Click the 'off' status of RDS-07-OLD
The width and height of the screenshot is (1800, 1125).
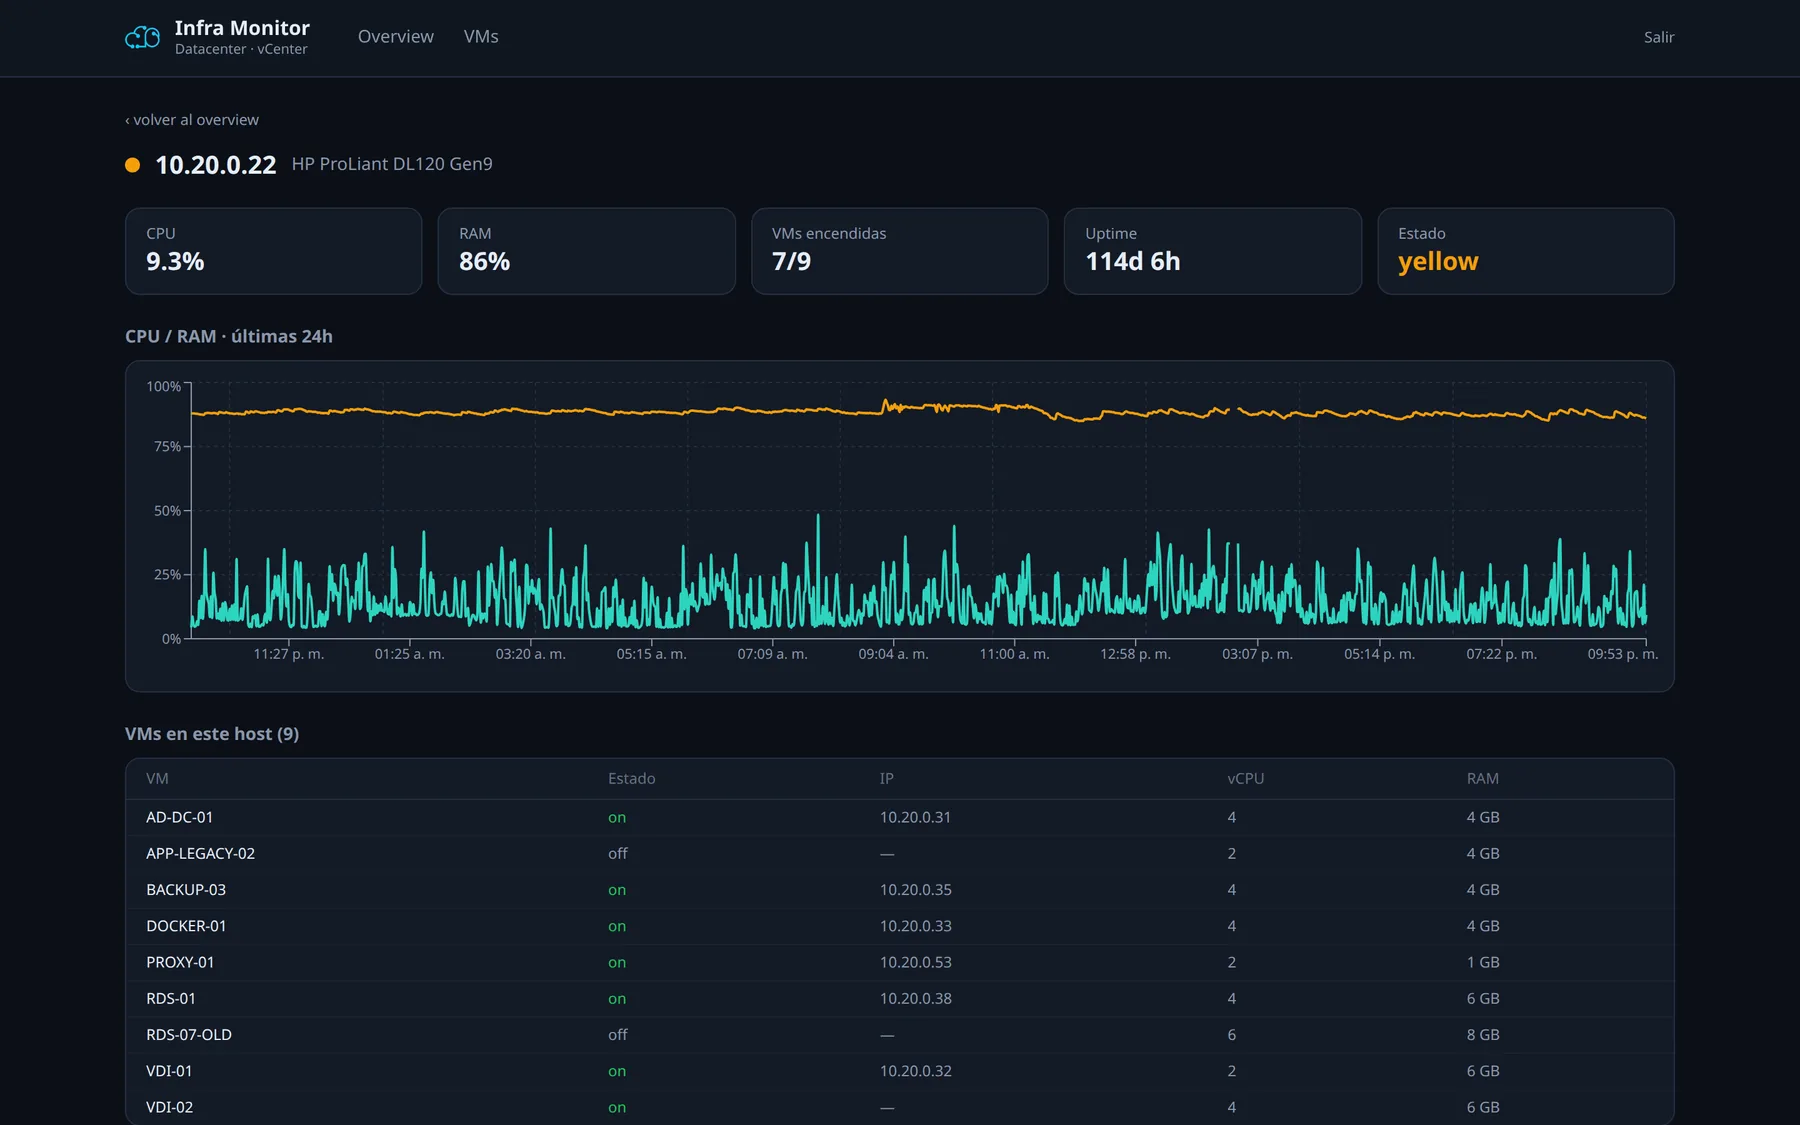point(618,1035)
